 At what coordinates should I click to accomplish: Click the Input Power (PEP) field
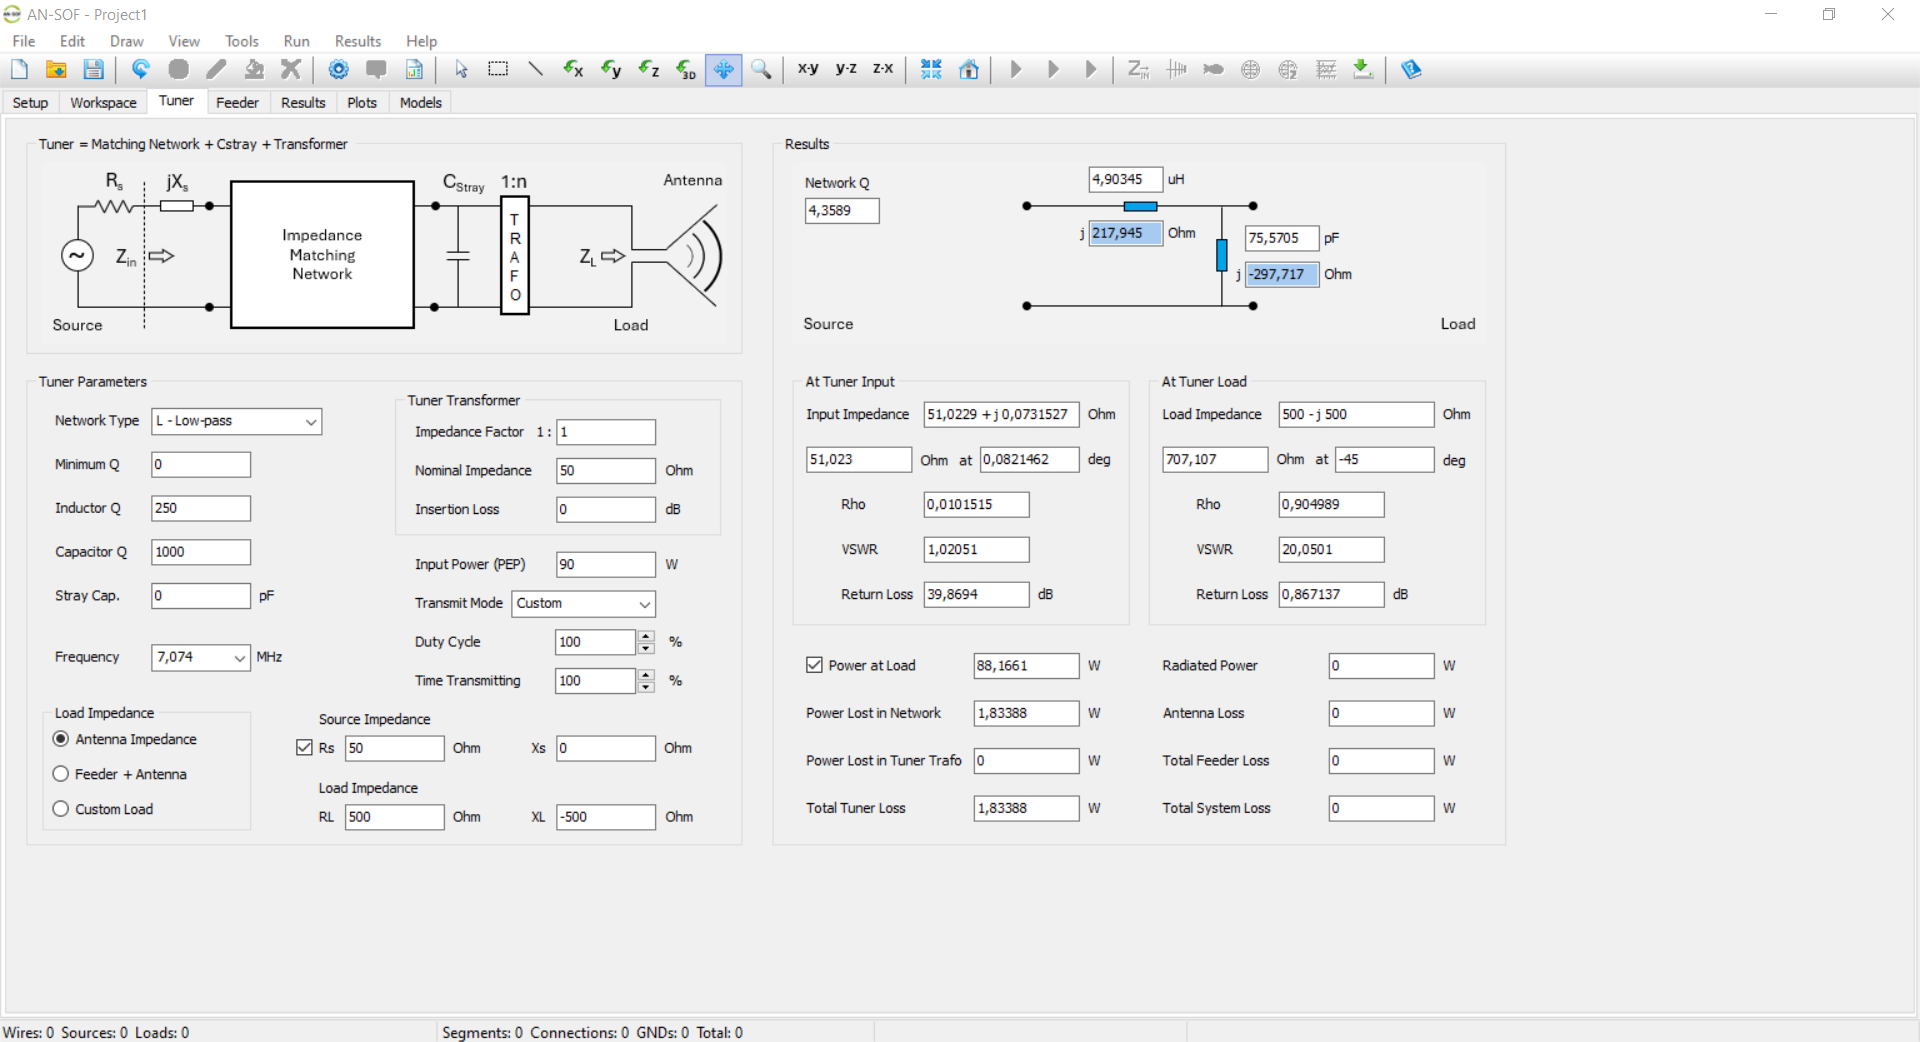tap(605, 565)
